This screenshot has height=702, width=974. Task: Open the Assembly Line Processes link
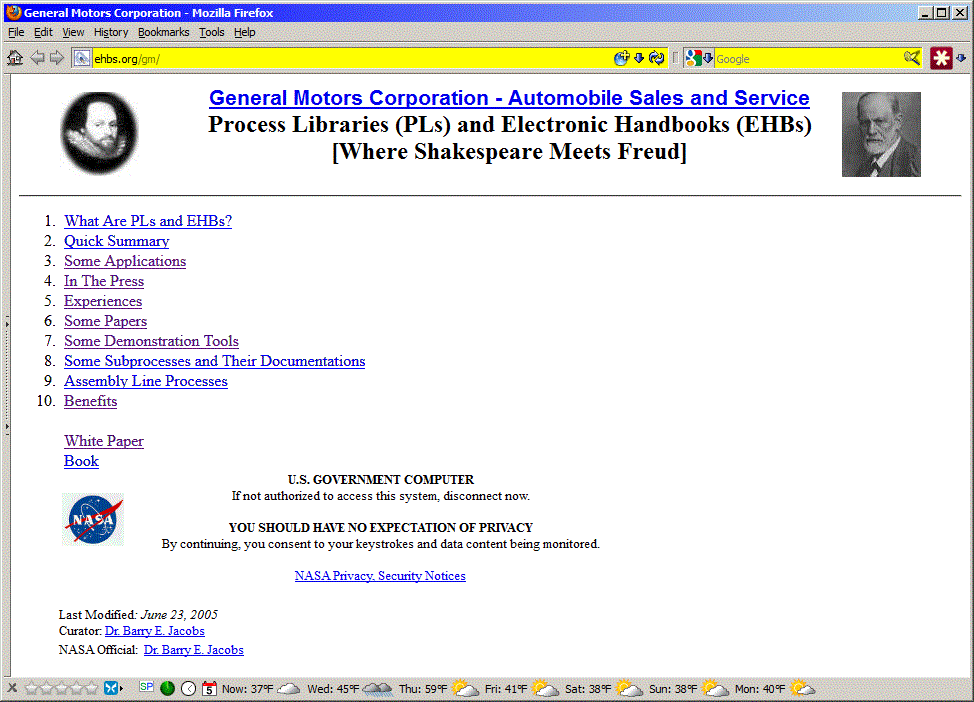[x=145, y=381]
